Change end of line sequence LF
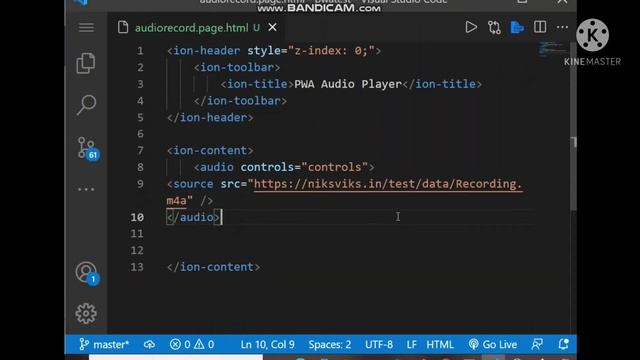 (x=411, y=344)
